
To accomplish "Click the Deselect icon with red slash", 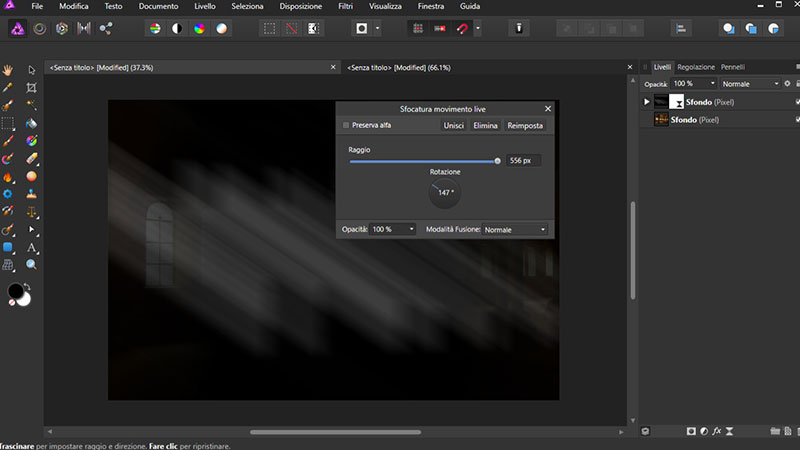I will (291, 29).
